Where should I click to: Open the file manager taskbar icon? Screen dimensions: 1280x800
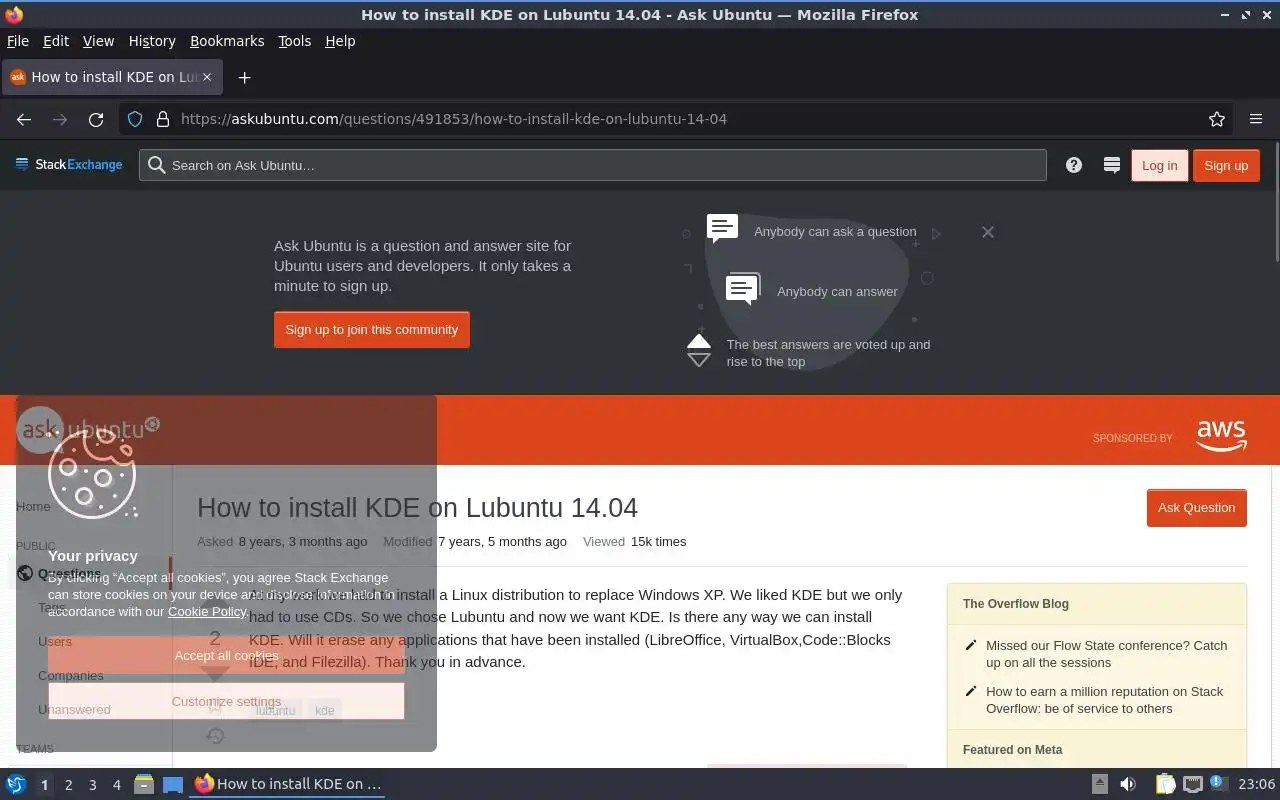[x=144, y=784]
